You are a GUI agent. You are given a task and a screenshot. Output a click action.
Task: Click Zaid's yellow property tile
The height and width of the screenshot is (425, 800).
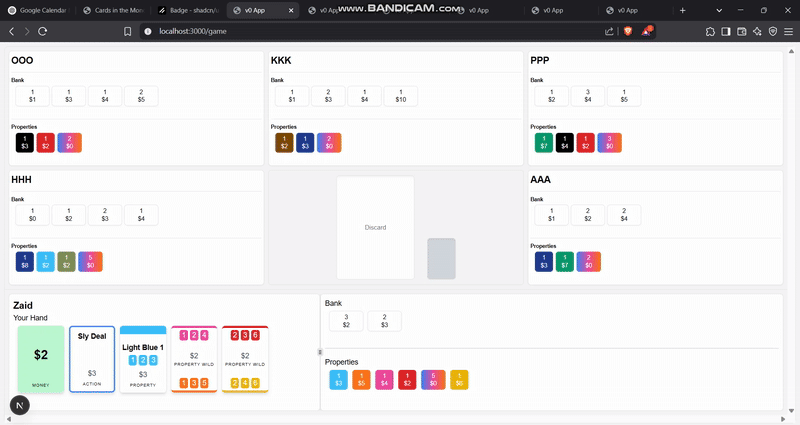(459, 380)
